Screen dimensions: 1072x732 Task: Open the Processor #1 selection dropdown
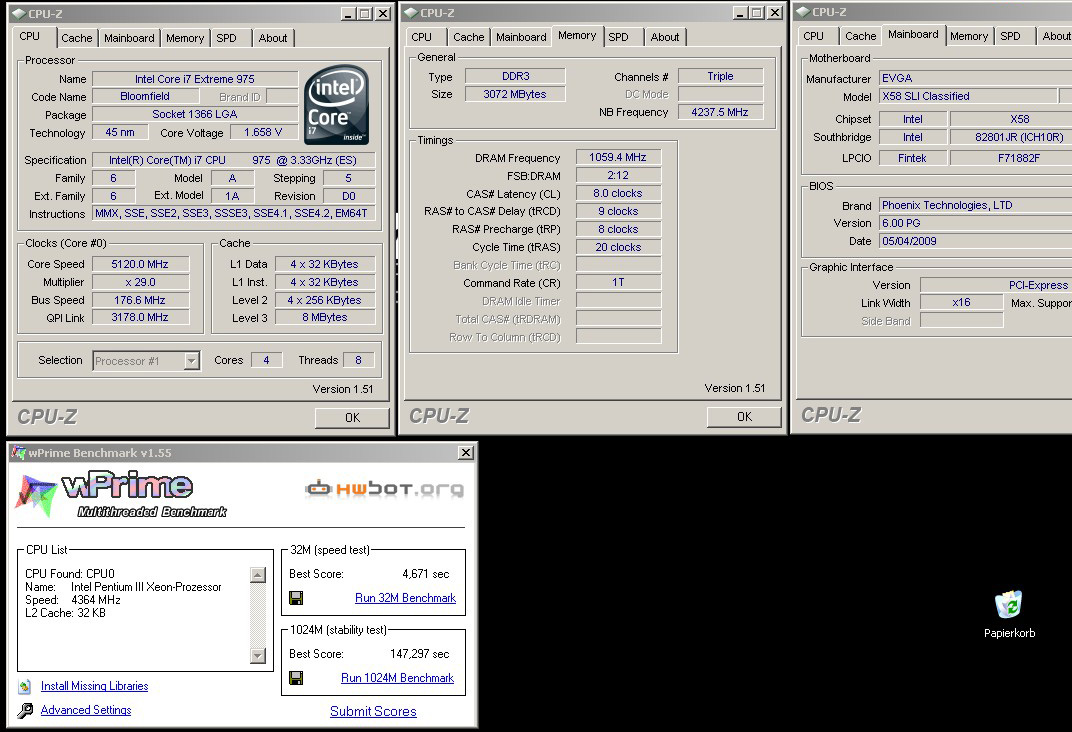point(192,360)
